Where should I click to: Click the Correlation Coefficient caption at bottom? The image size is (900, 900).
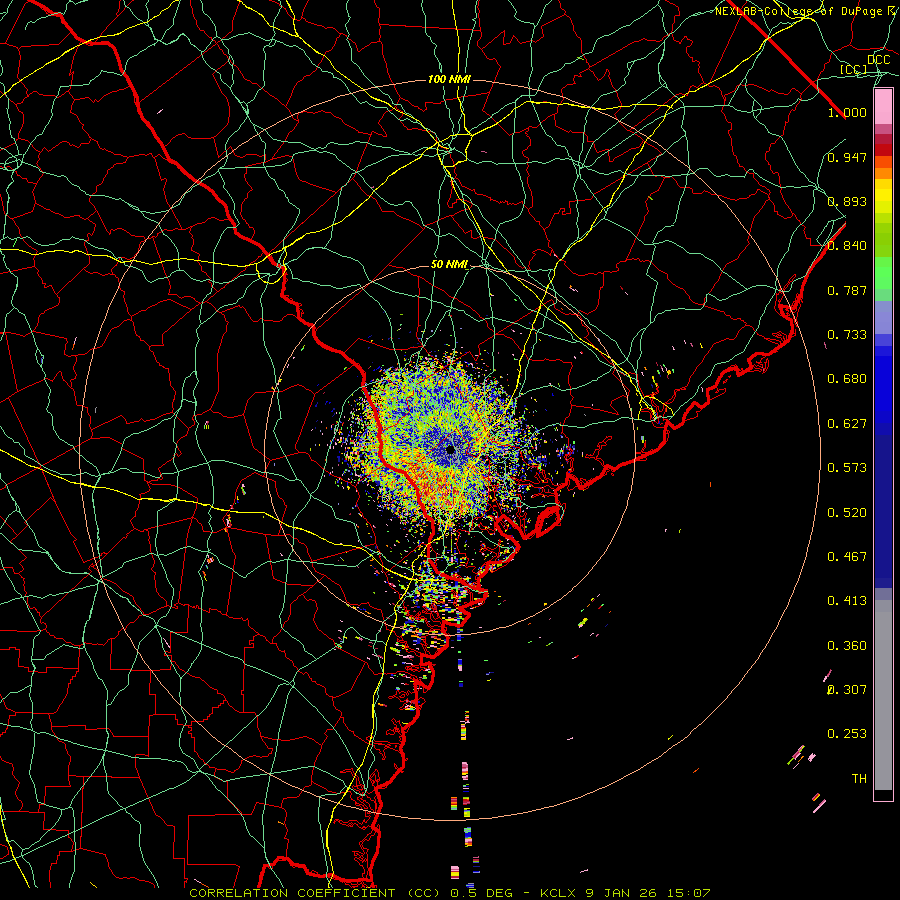point(449,894)
